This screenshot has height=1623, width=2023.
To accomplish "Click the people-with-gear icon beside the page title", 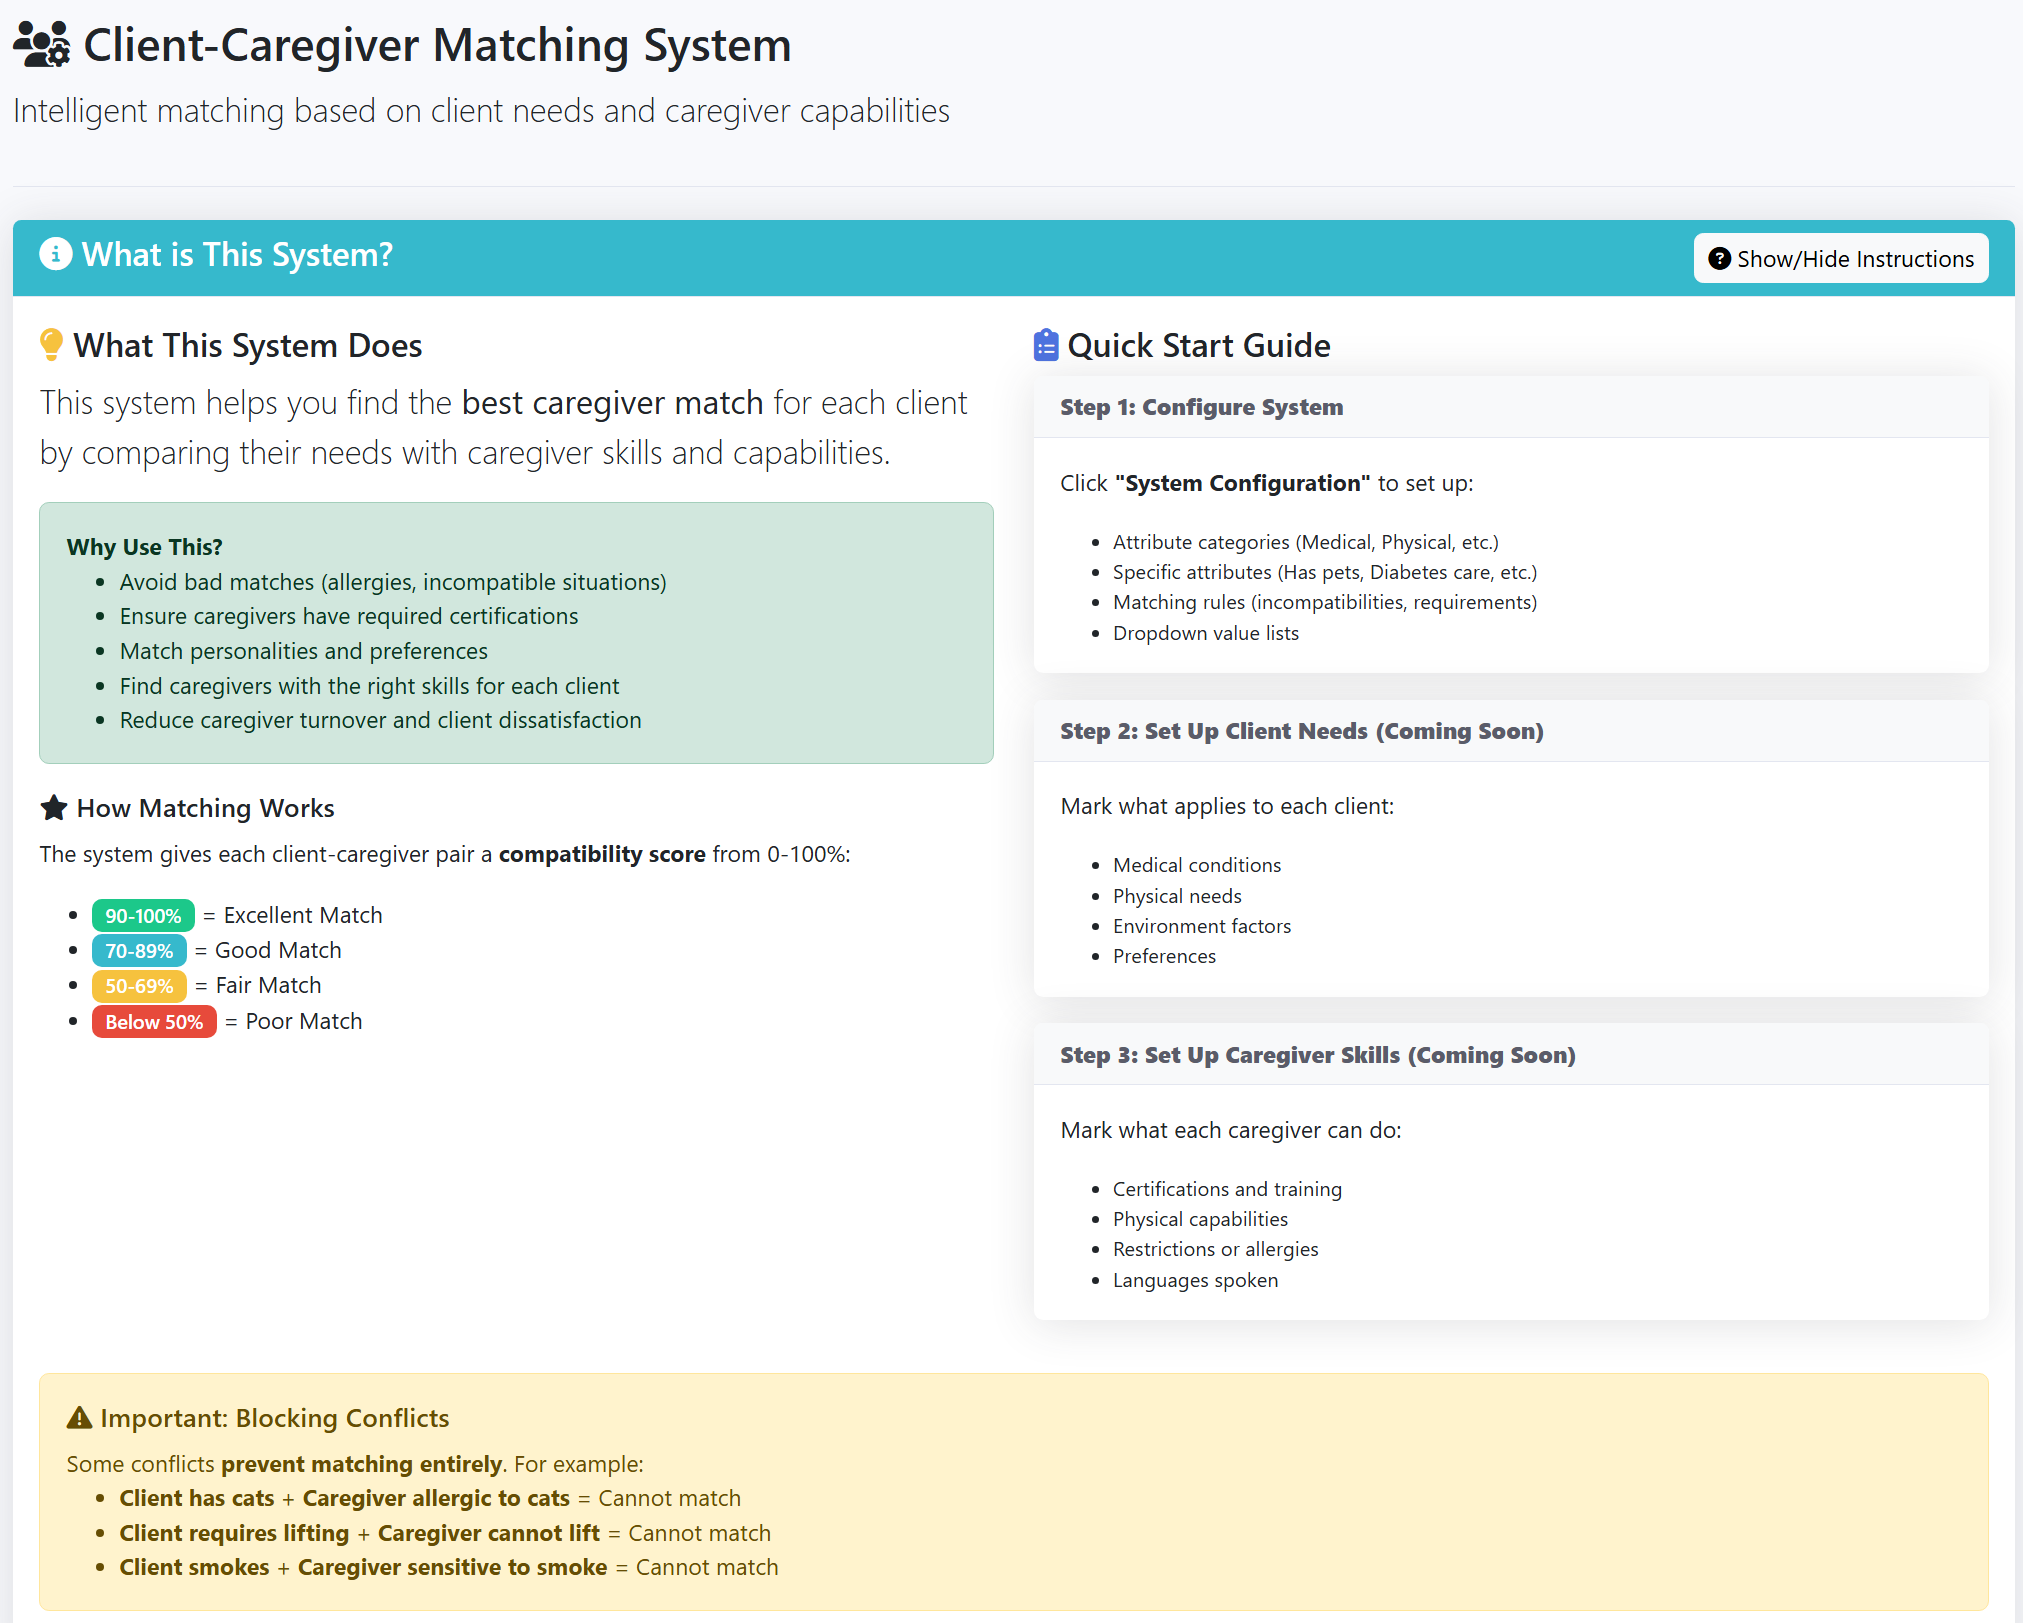I will pos(41,45).
